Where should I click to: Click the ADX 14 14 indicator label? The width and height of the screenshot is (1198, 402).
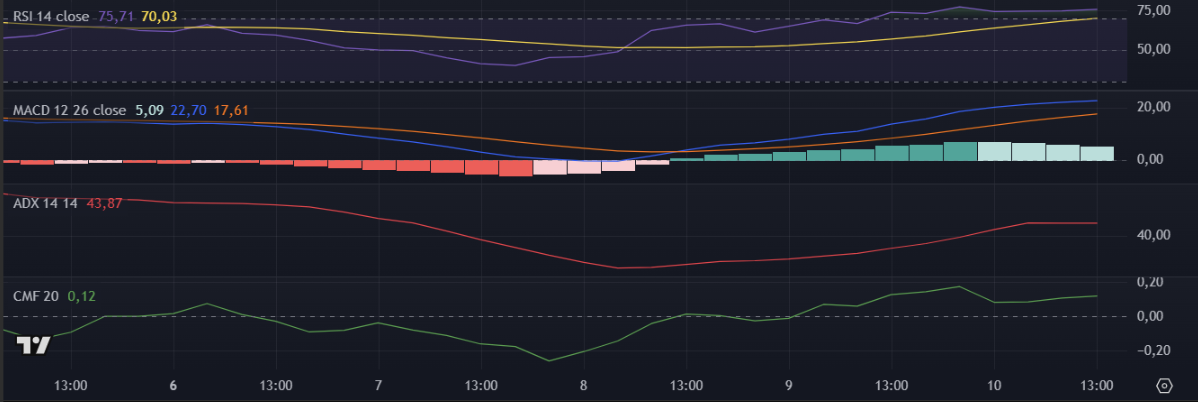tap(46, 203)
